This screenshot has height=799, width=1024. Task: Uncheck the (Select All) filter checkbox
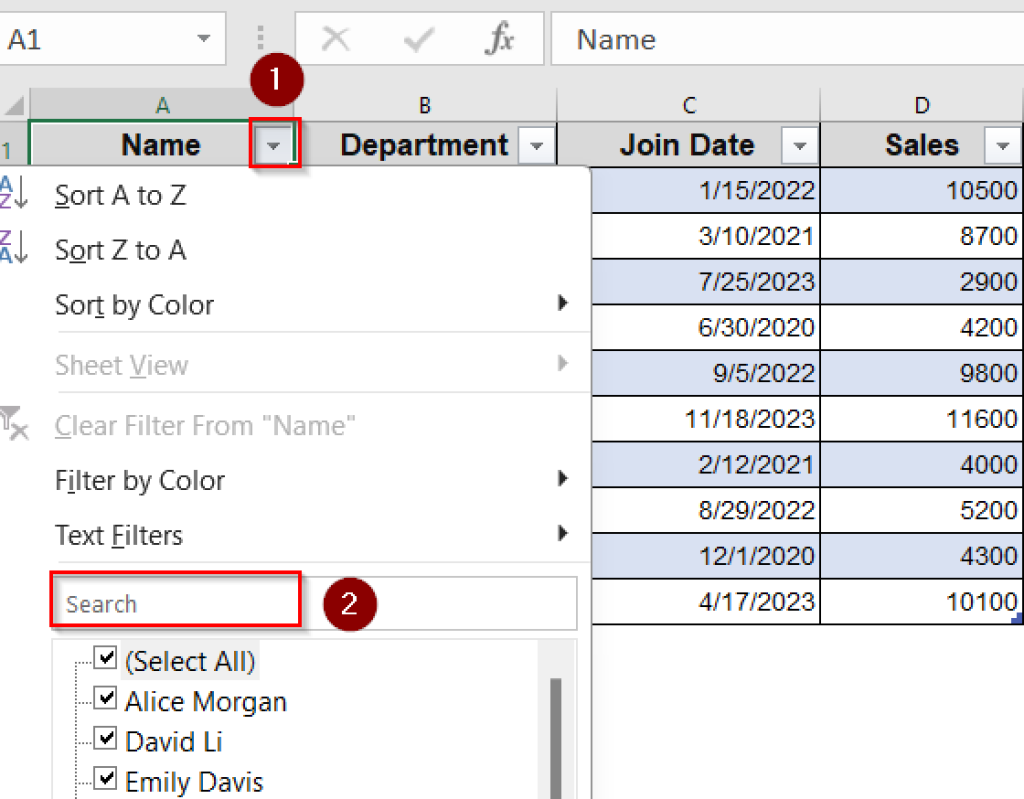pos(105,659)
